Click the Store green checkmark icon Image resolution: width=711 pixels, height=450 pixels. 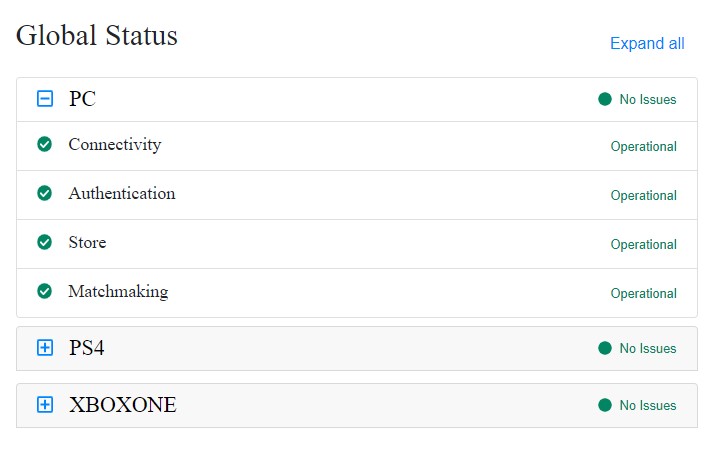tap(44, 242)
